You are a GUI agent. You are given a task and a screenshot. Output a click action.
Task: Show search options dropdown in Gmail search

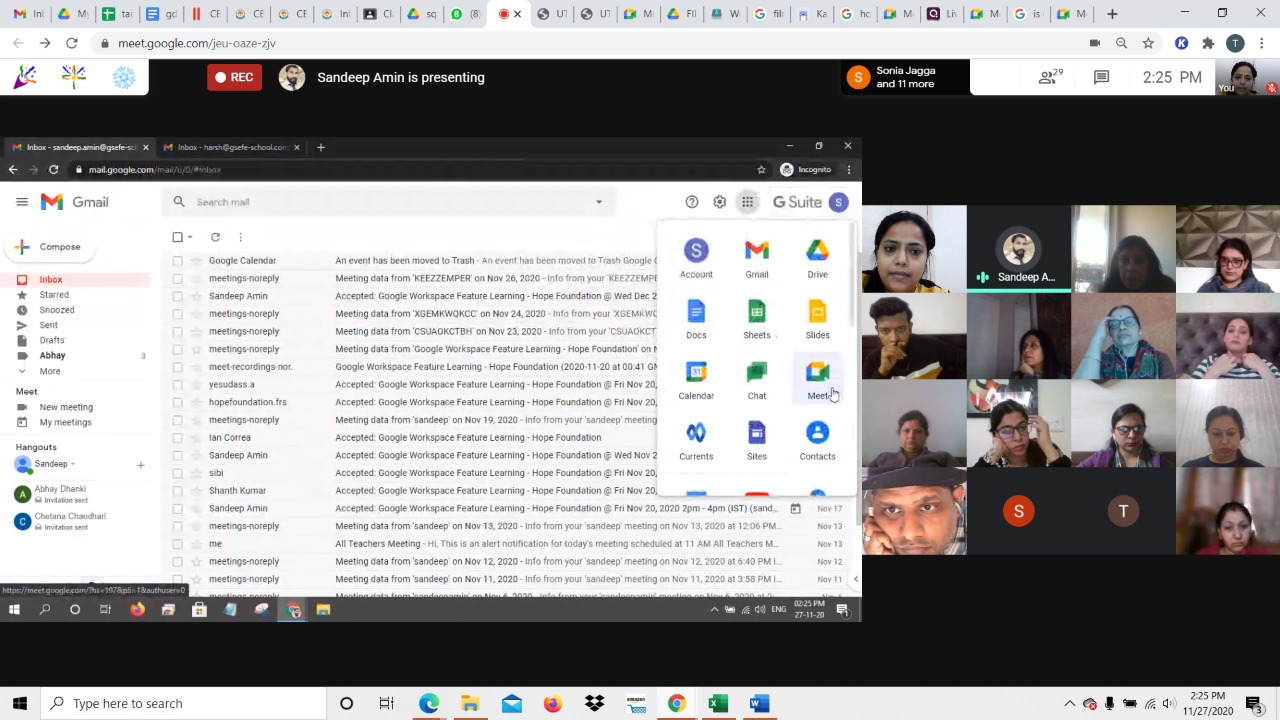[599, 202]
